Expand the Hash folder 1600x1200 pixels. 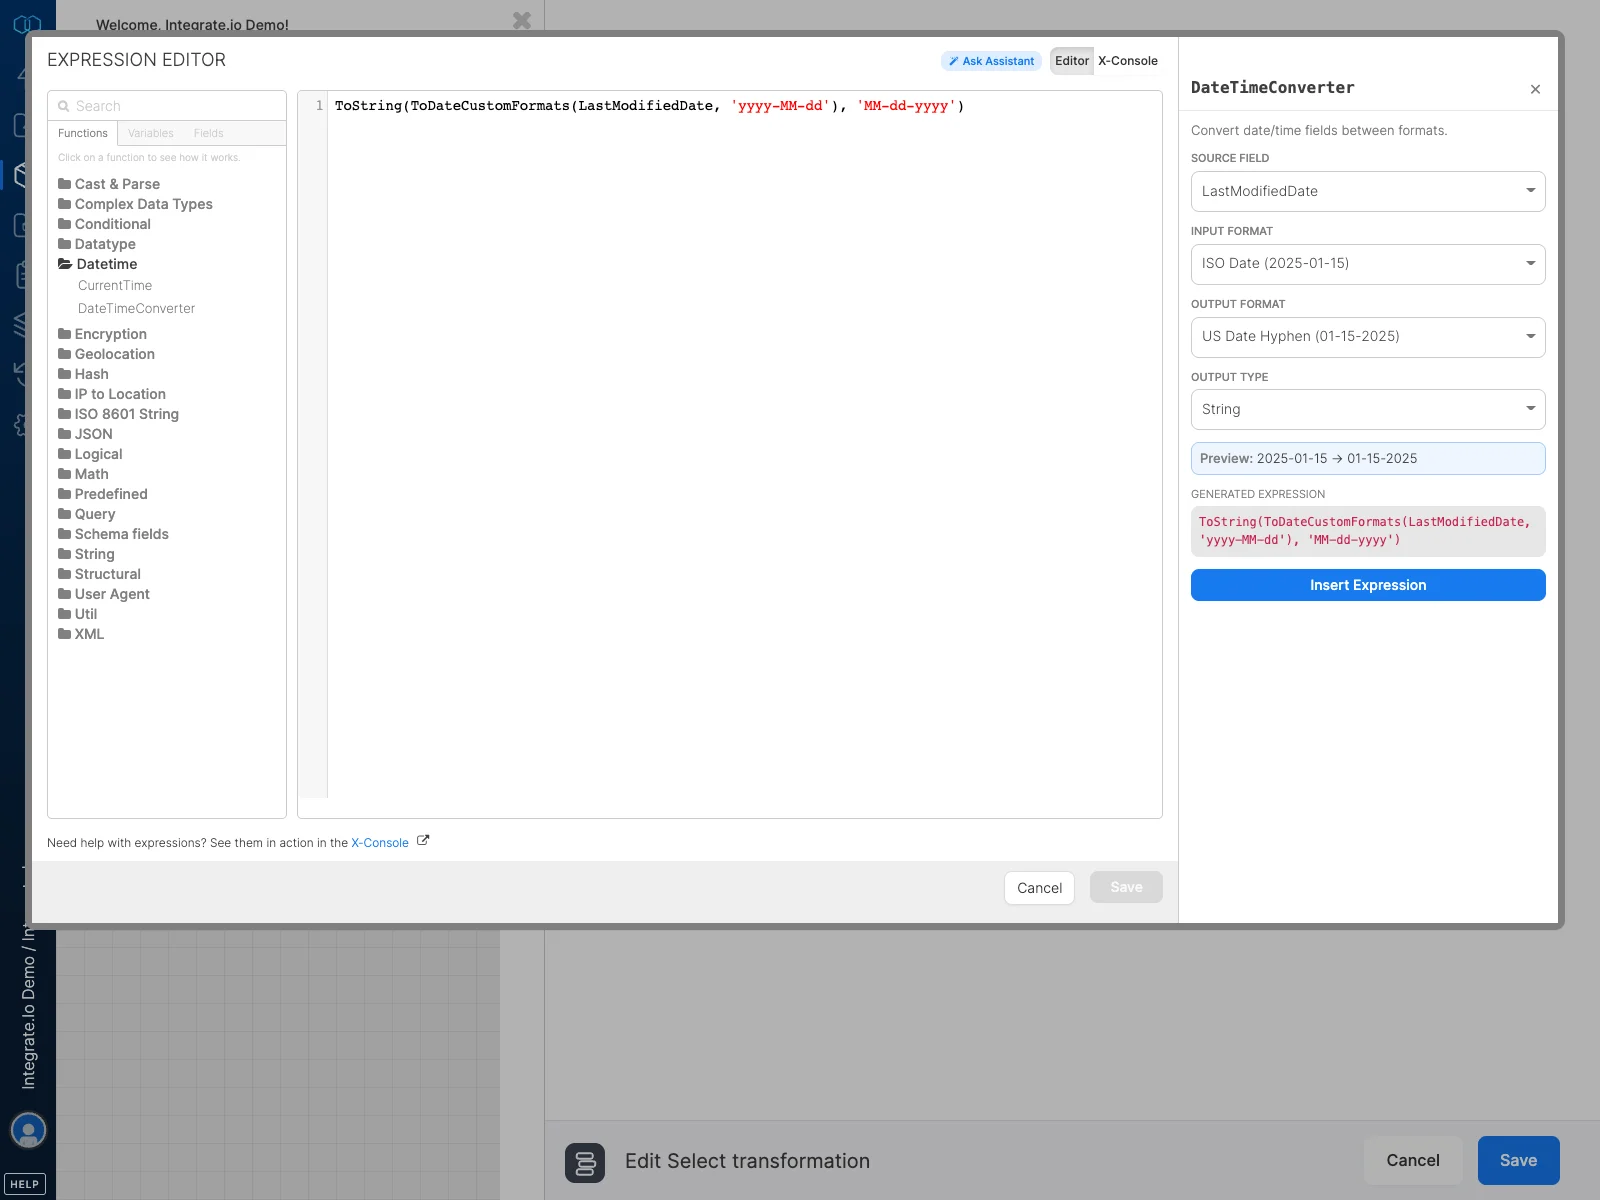tap(83, 374)
